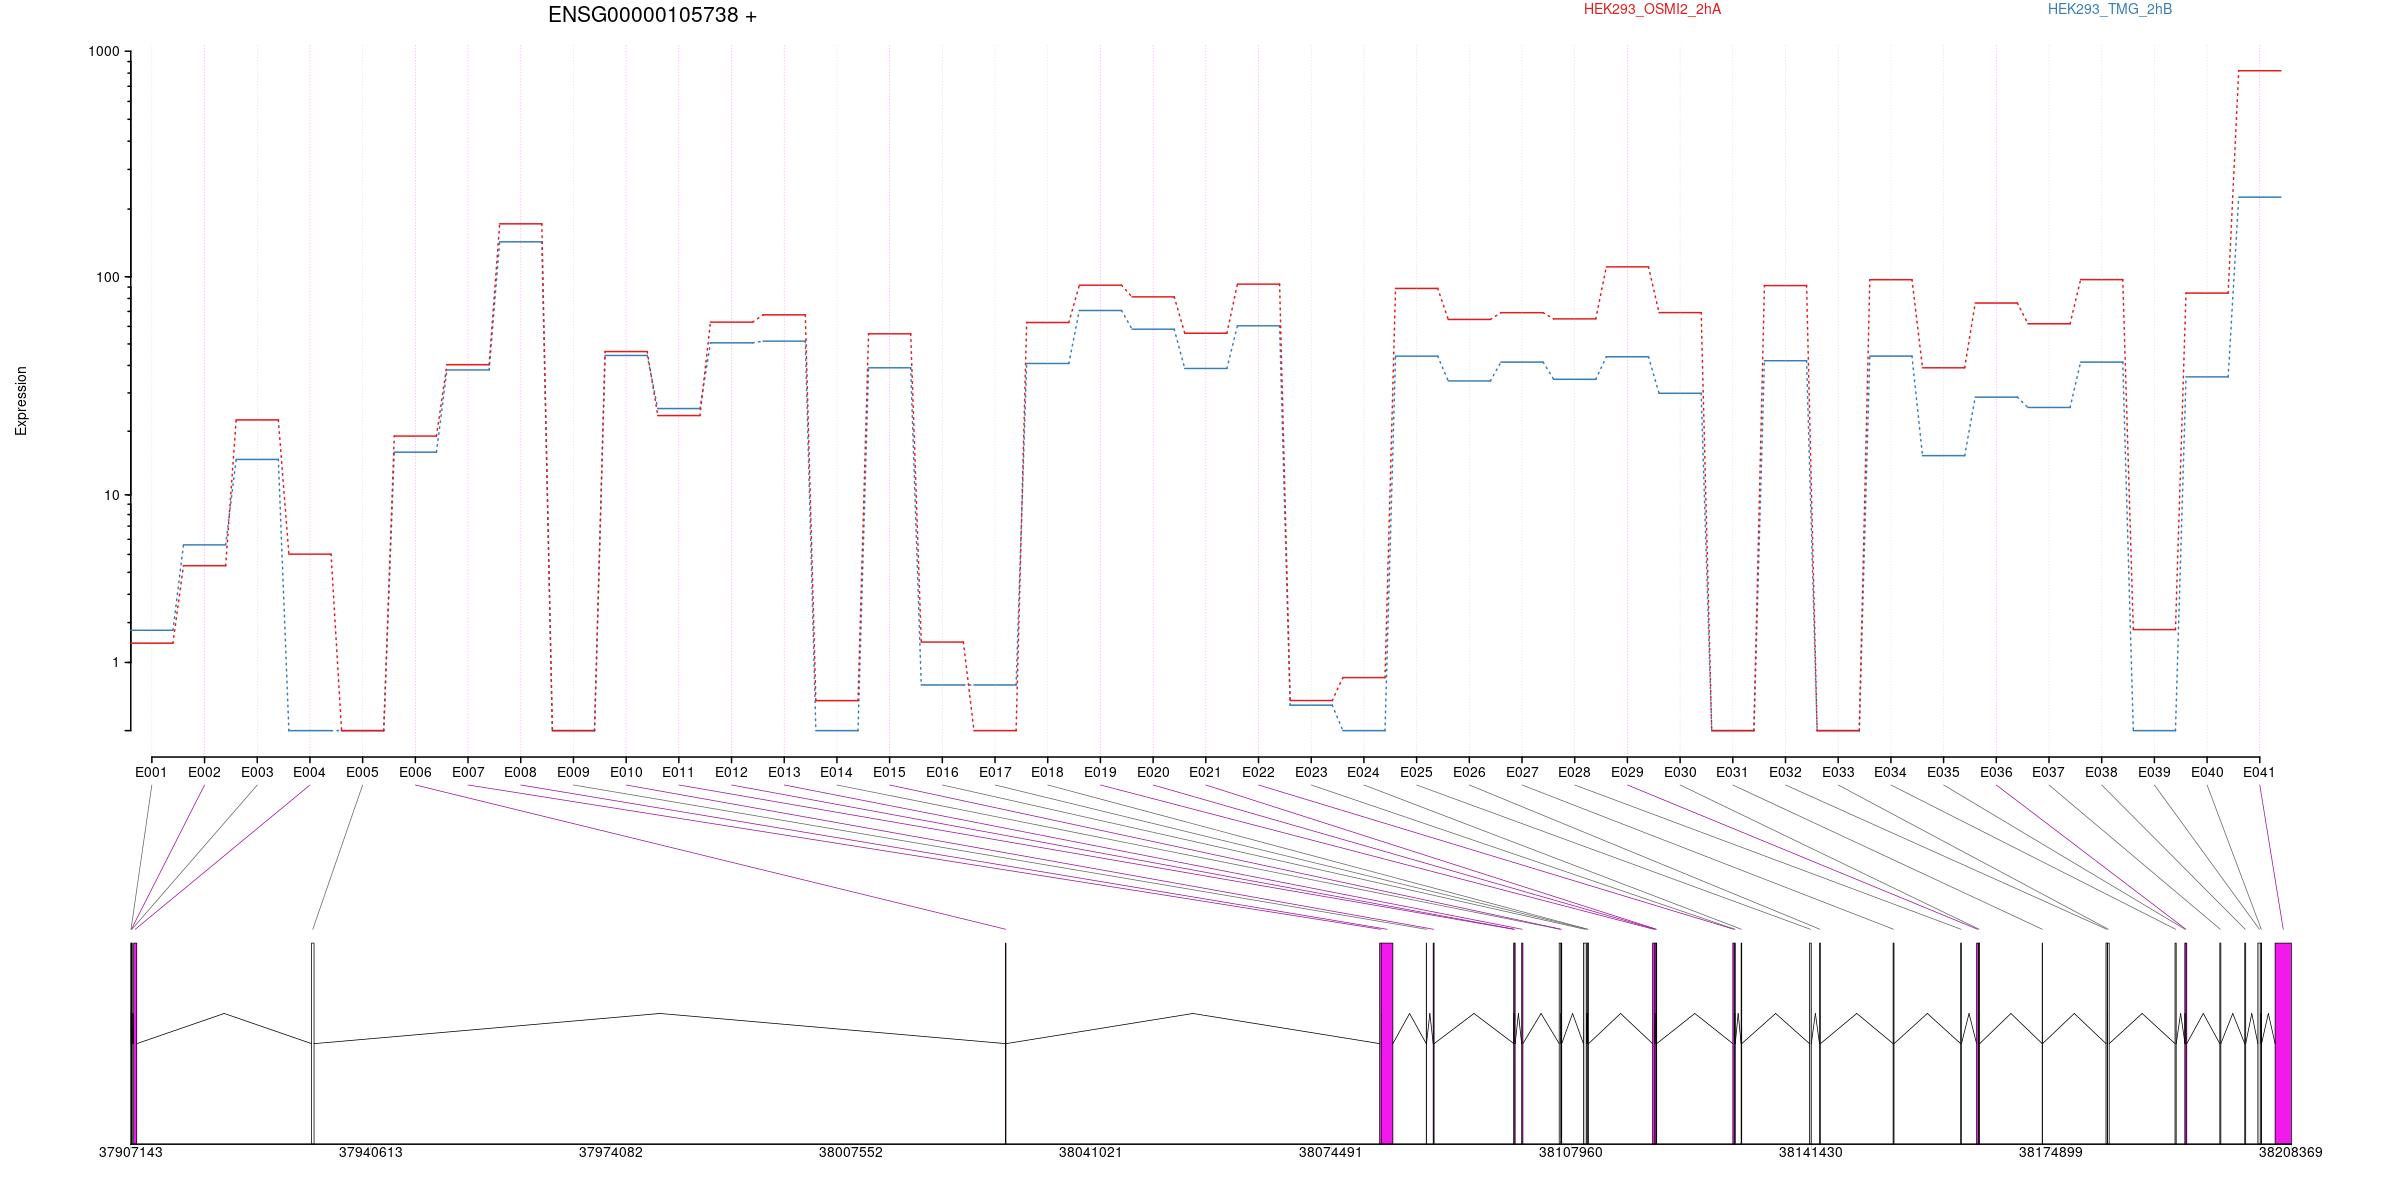The image size is (2400, 1200).
Task: Click the red E041 expression segment
Action: pos(2259,71)
